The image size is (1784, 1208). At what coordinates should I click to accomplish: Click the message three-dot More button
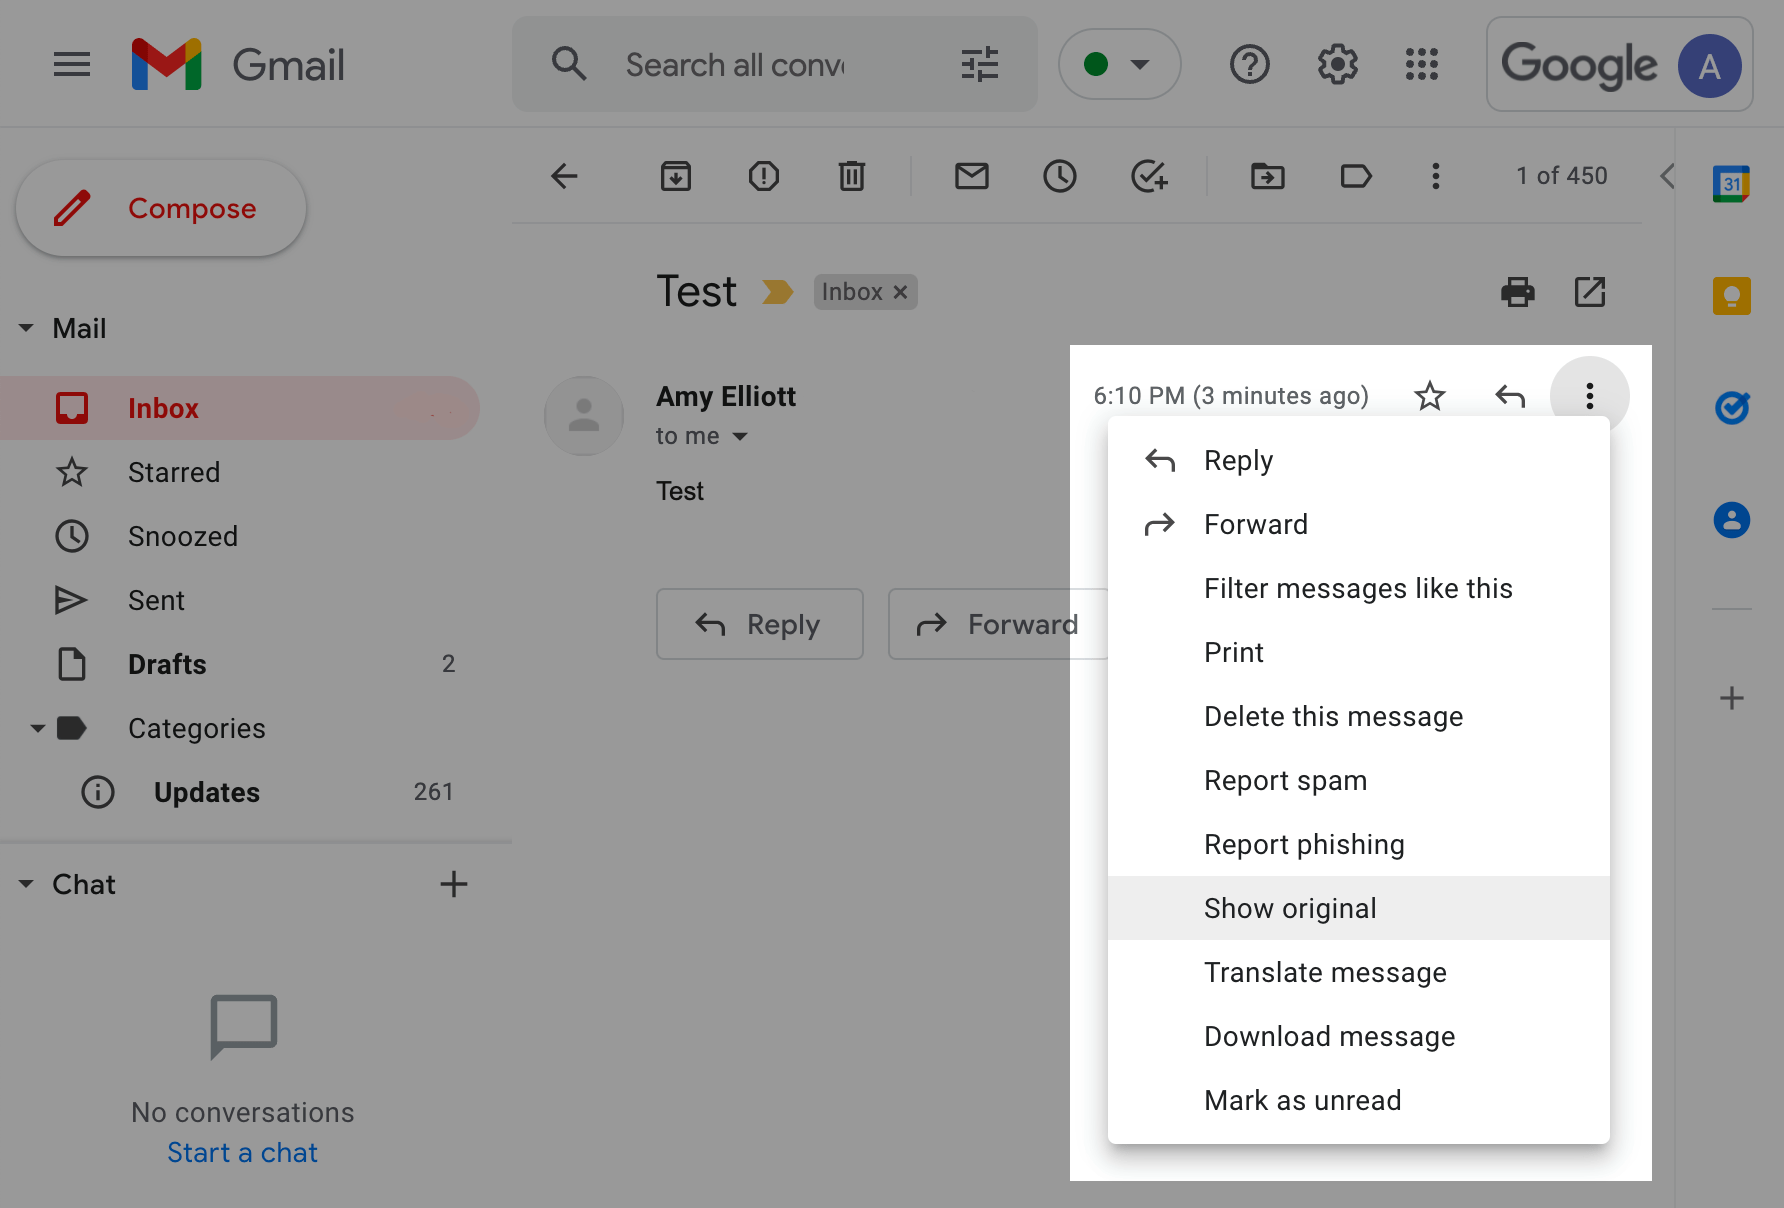click(1589, 396)
